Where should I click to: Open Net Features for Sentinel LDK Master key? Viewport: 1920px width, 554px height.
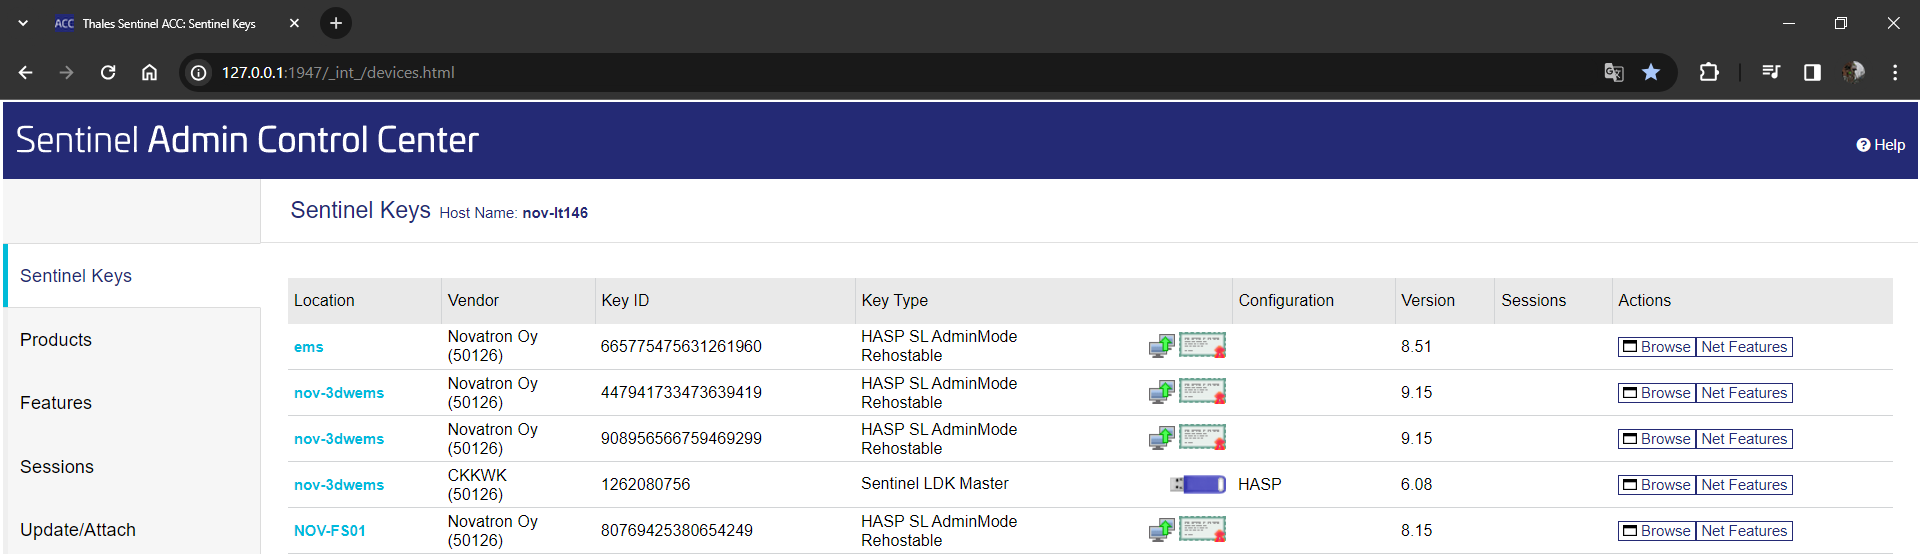(x=1744, y=485)
